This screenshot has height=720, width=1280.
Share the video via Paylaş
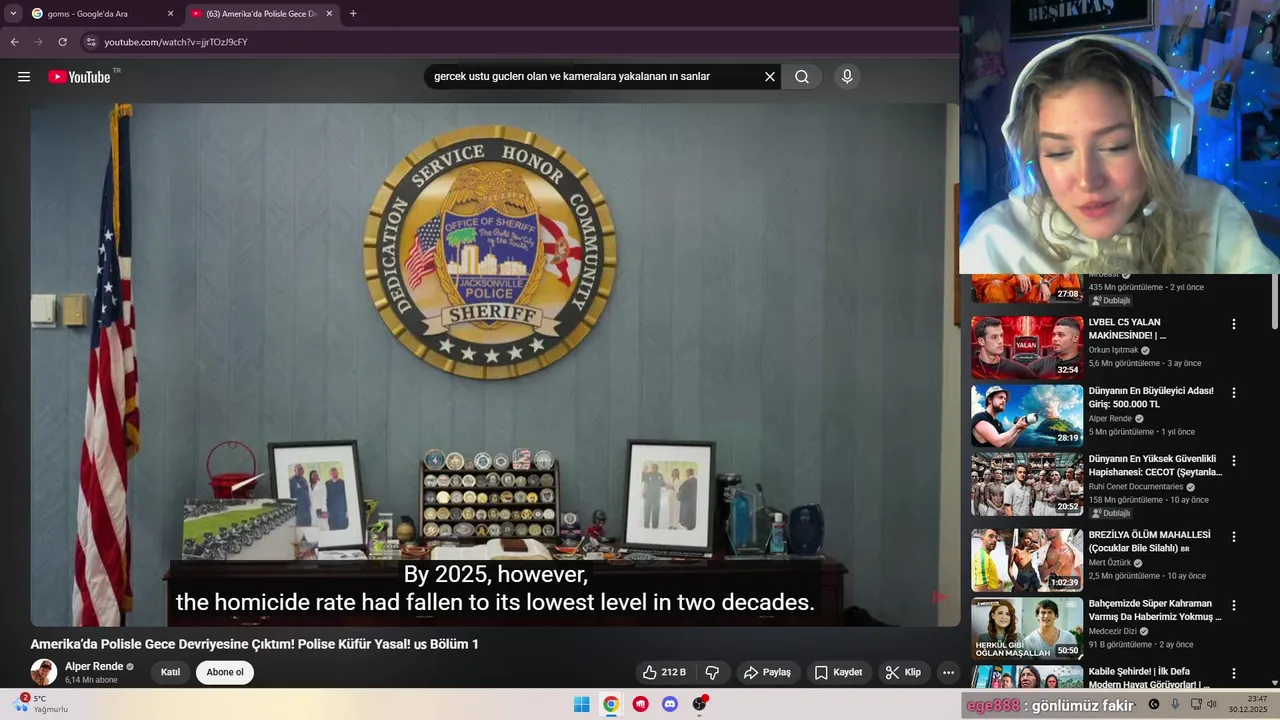(x=767, y=673)
